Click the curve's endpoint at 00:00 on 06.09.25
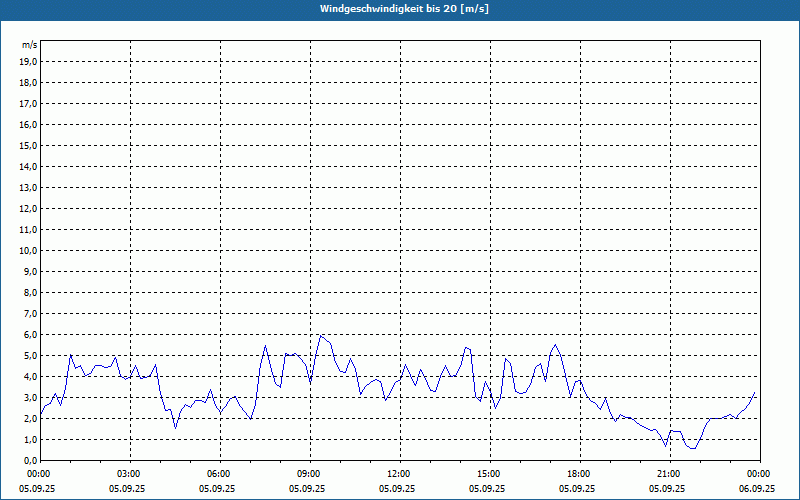 tap(755, 392)
